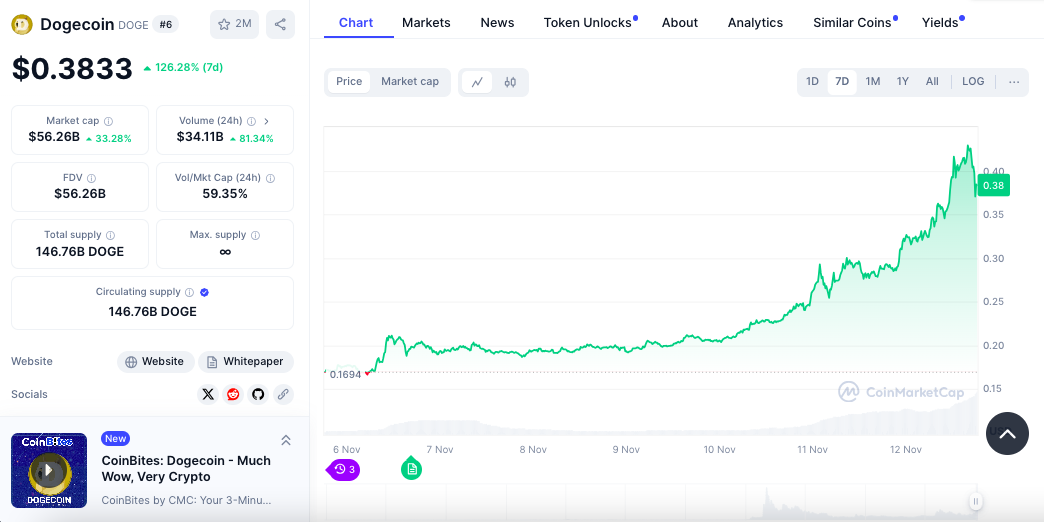Click the scroll-to-top arrow button

[1007, 433]
